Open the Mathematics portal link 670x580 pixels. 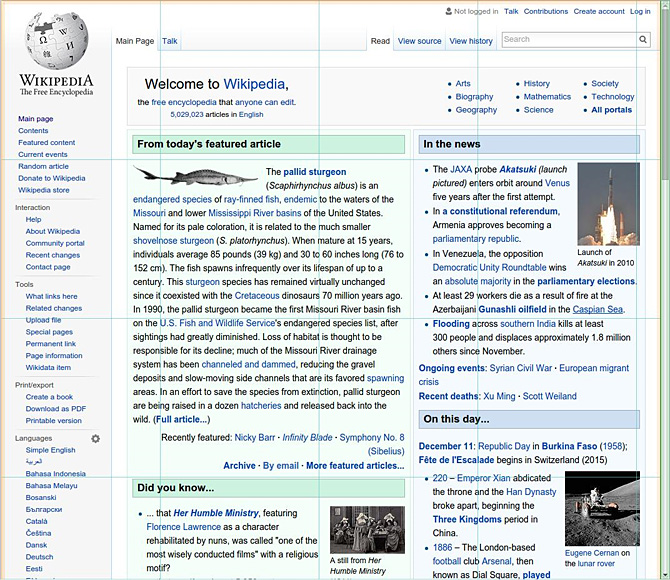click(x=547, y=97)
